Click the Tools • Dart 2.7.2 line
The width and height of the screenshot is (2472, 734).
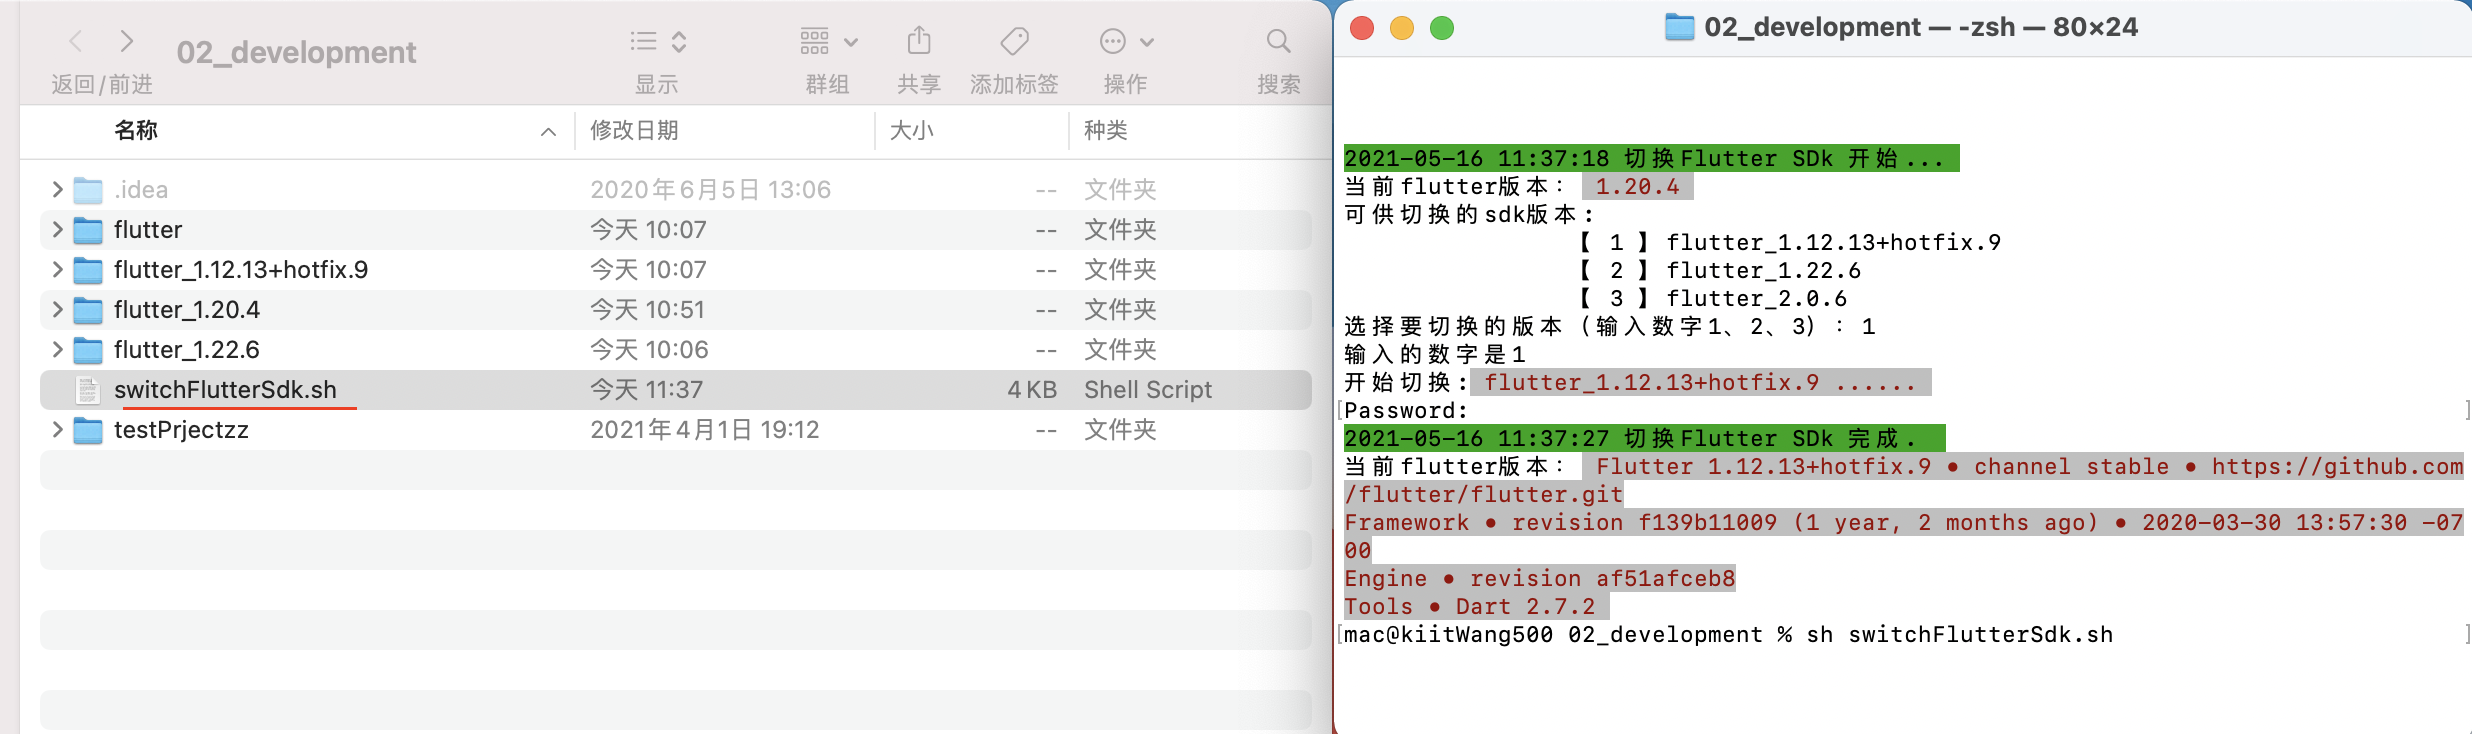click(1476, 606)
